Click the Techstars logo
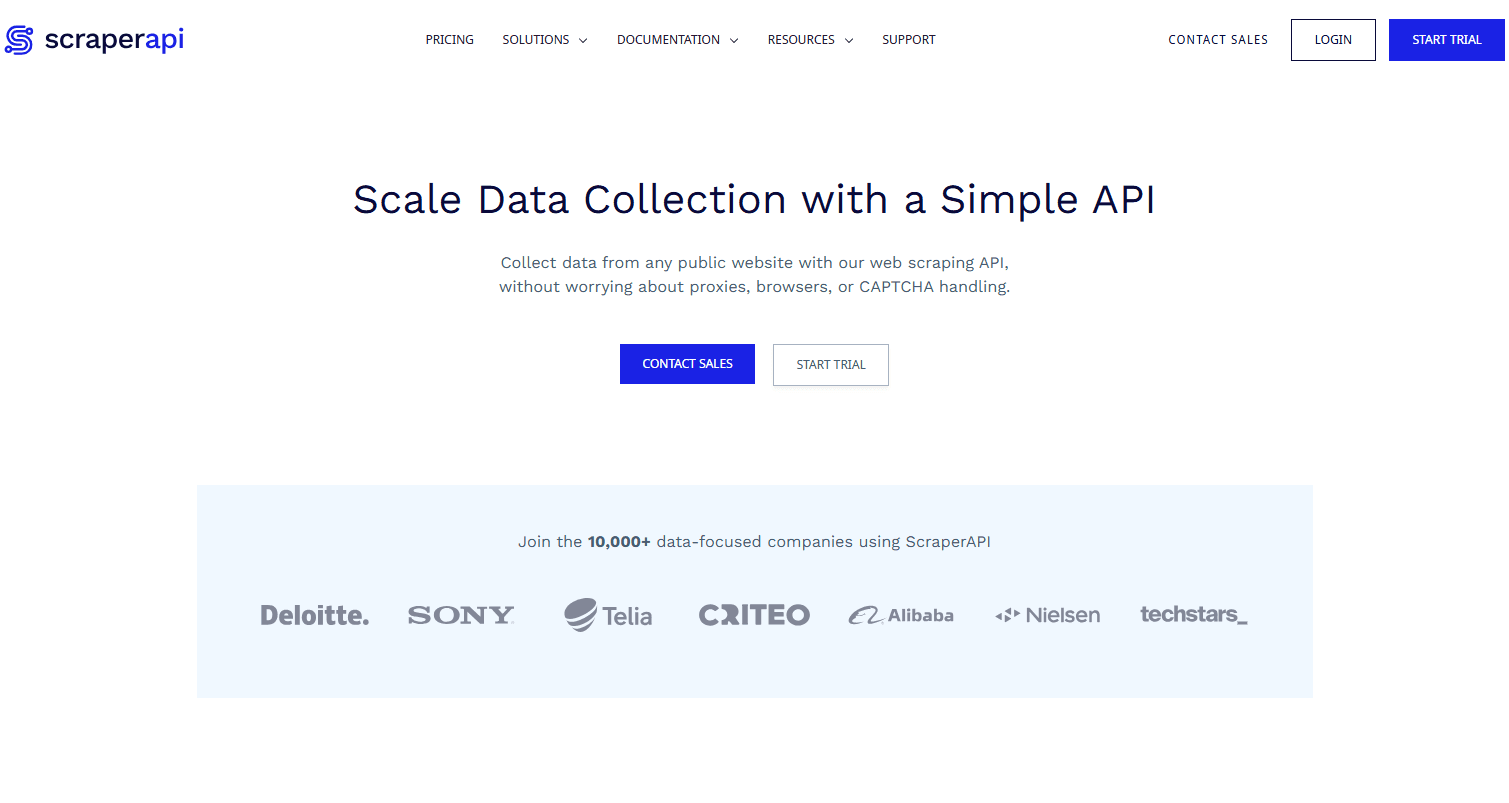This screenshot has height=803, width=1509. tap(1194, 614)
